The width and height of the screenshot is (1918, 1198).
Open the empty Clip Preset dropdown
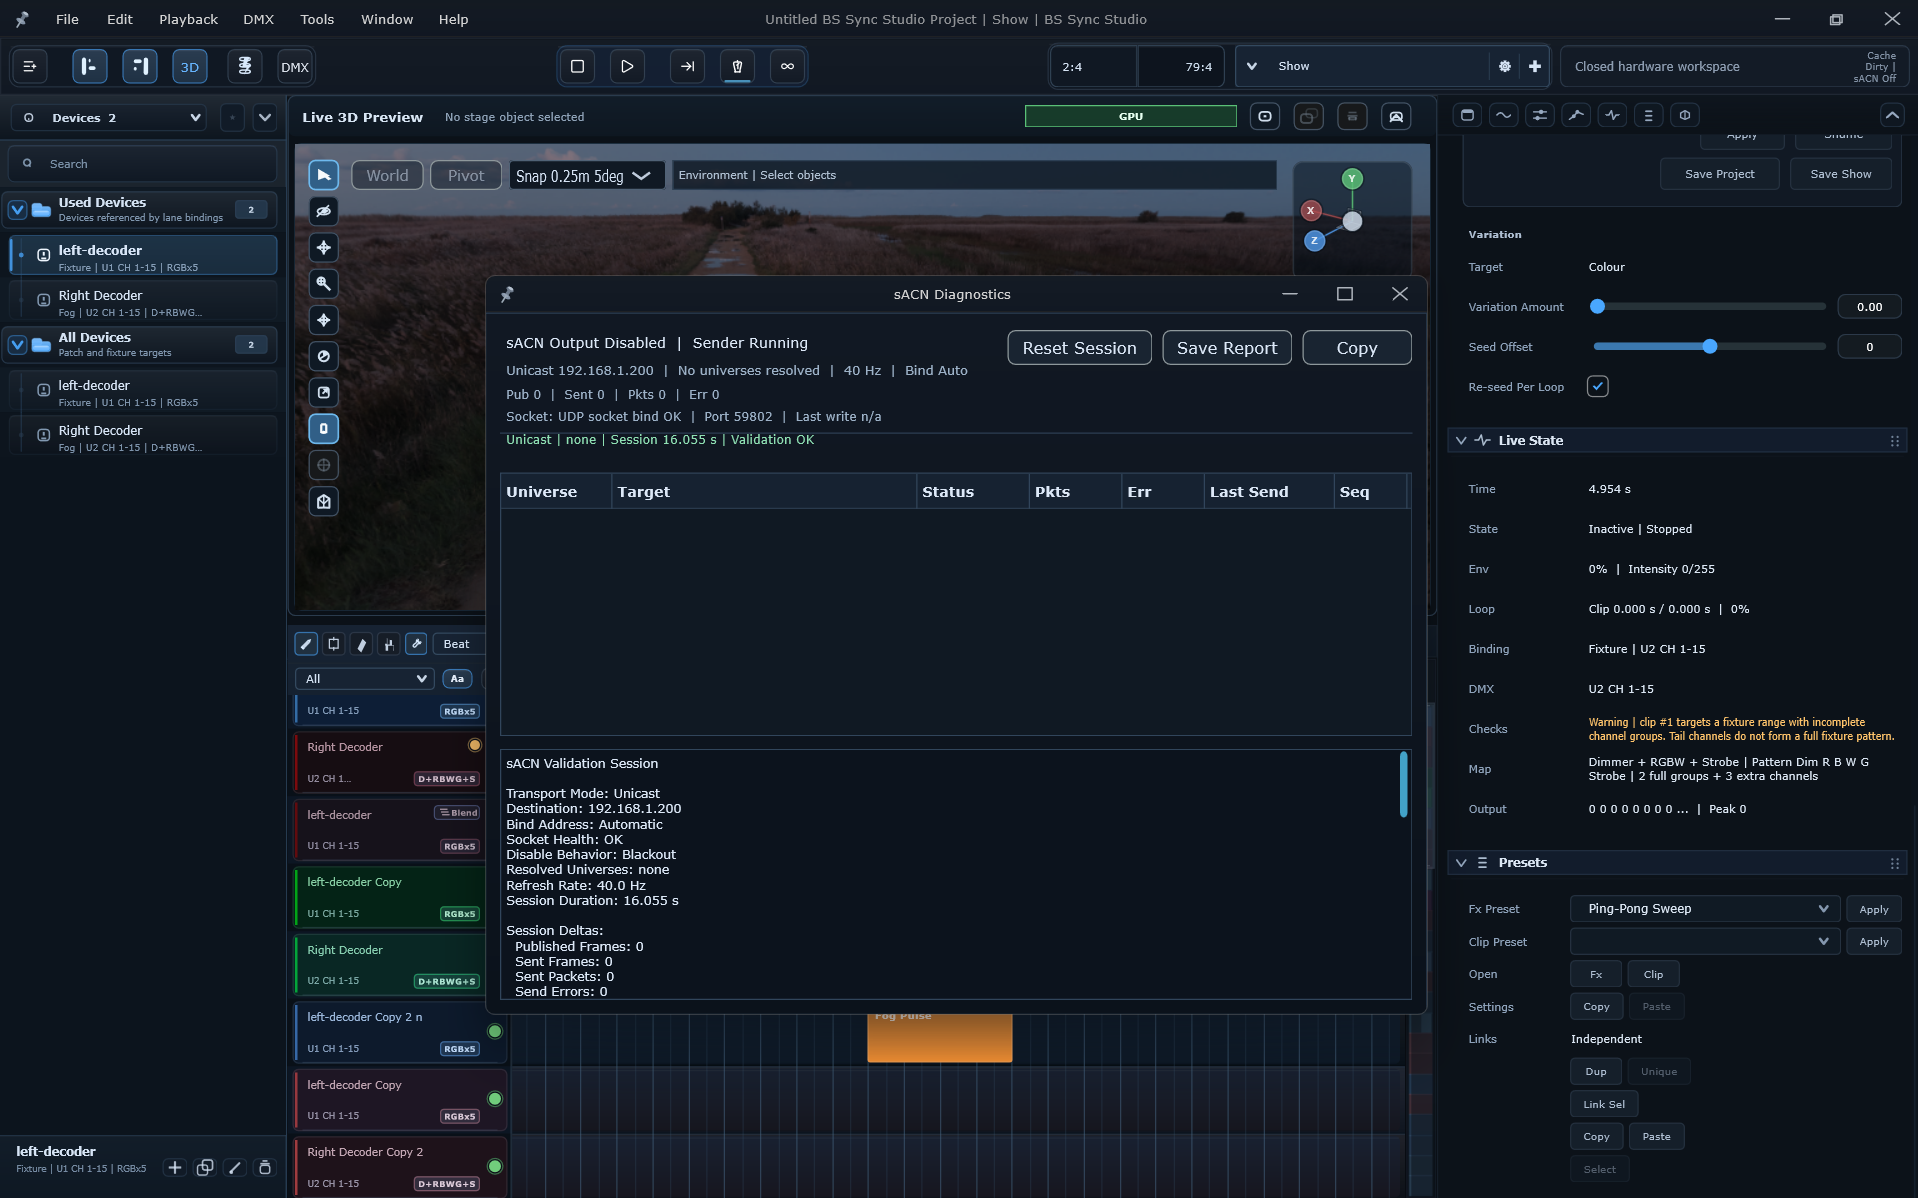pyautogui.click(x=1704, y=941)
